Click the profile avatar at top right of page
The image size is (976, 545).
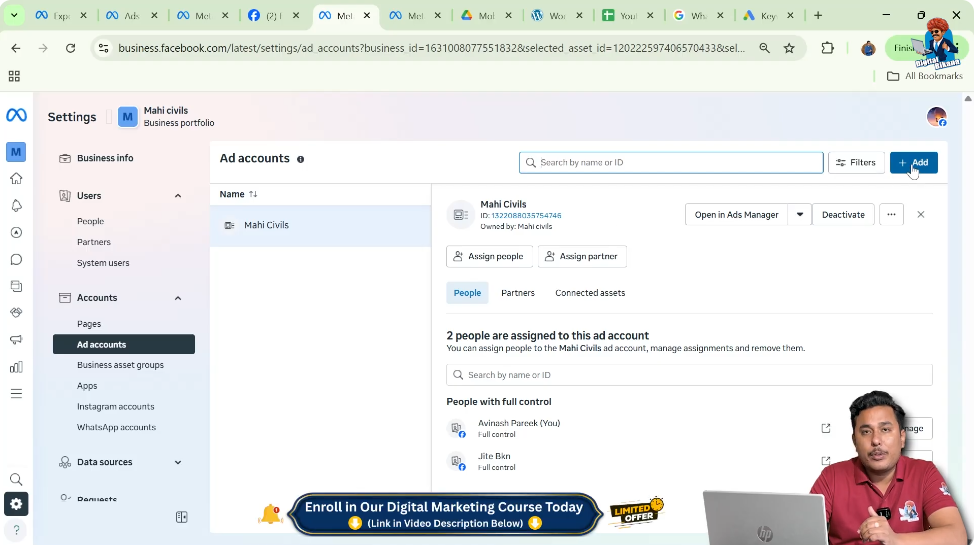[x=936, y=116]
